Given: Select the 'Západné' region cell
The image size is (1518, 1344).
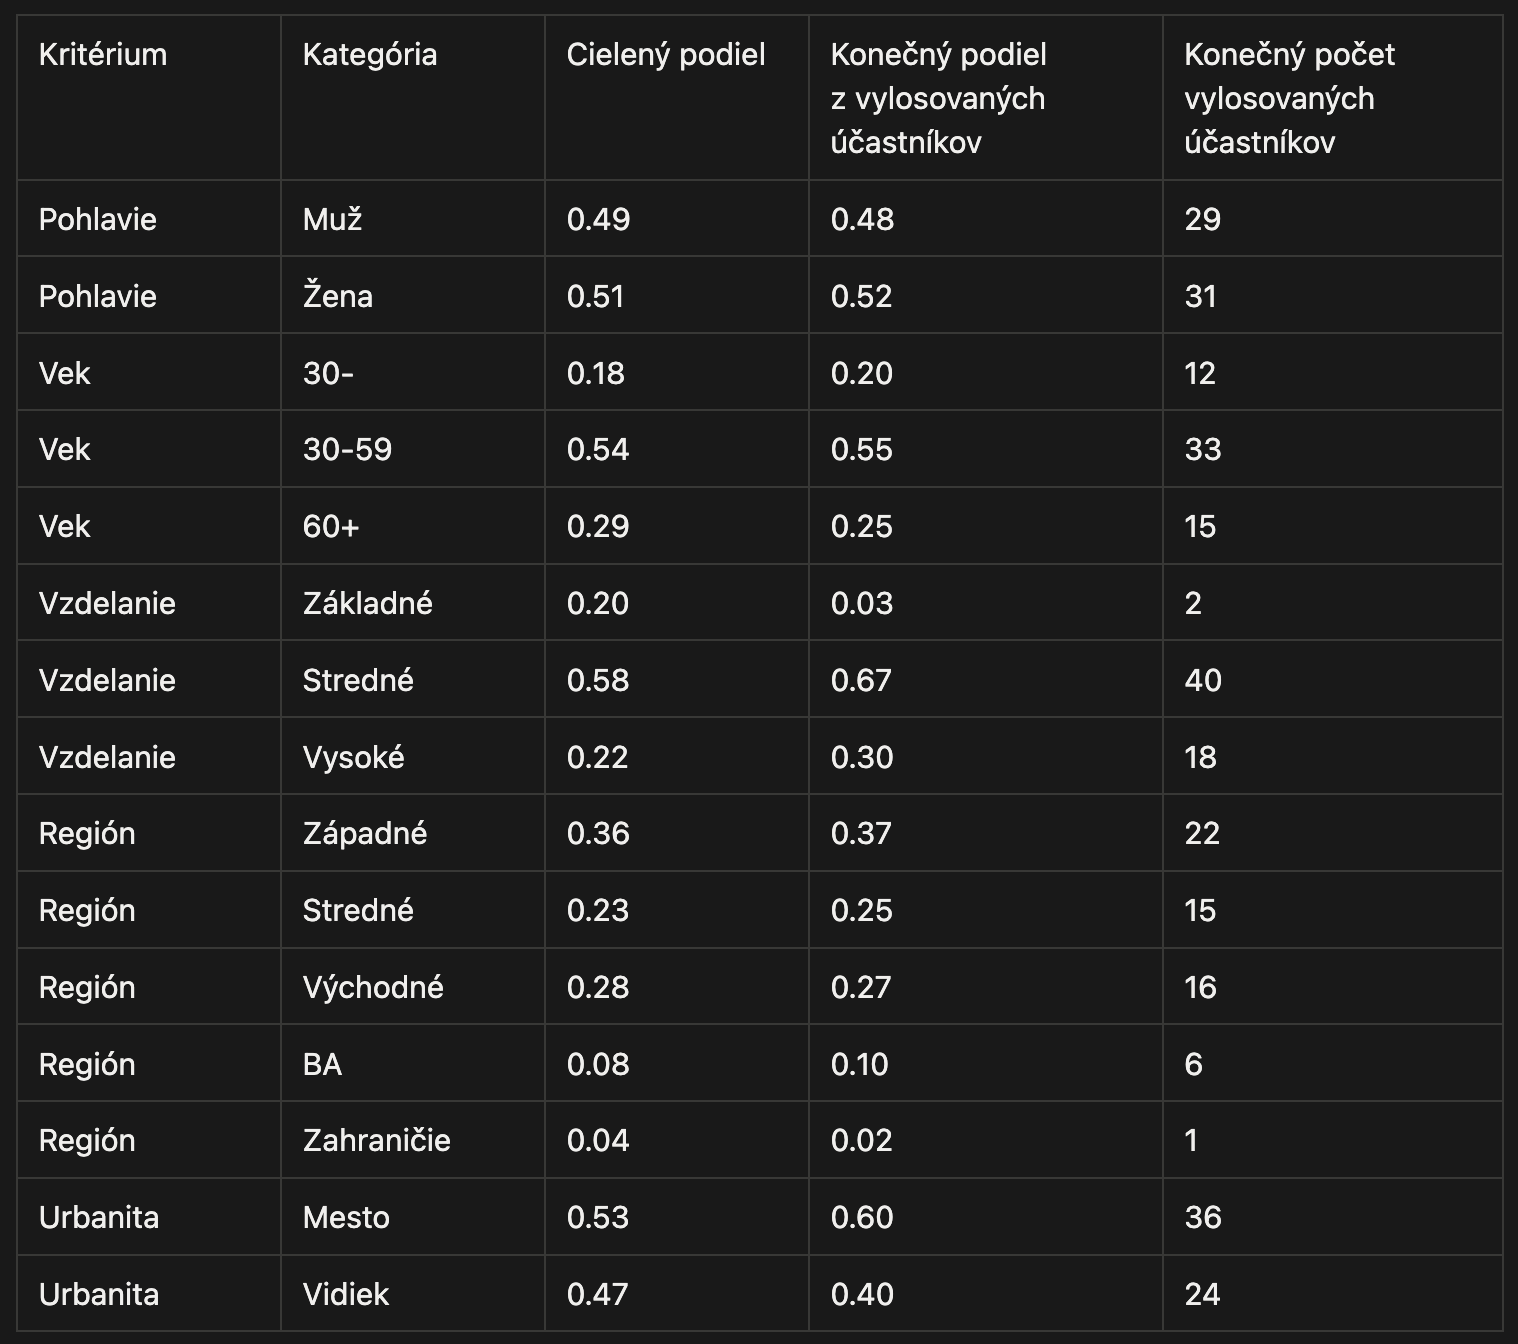Looking at the screenshot, I should click(365, 833).
